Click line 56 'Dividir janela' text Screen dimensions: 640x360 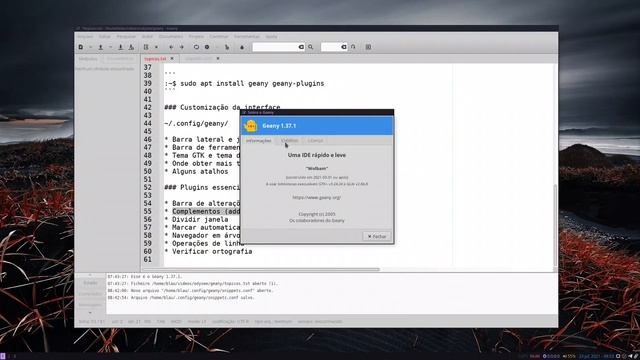tap(200, 220)
